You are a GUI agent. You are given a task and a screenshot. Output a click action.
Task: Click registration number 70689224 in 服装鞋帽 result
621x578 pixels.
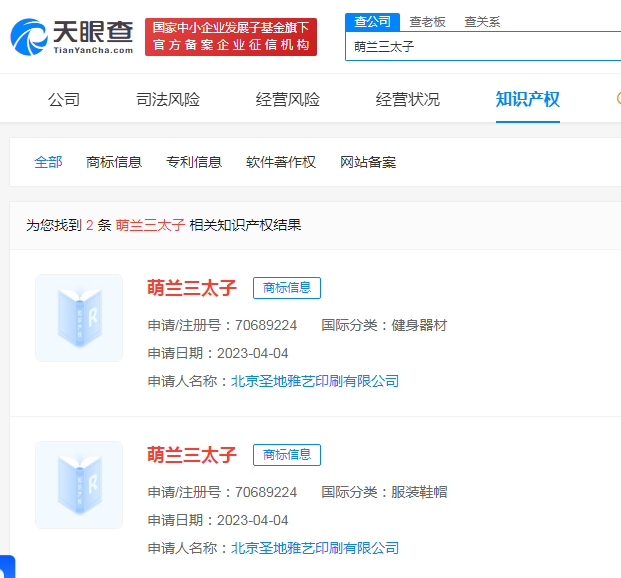click(x=266, y=492)
